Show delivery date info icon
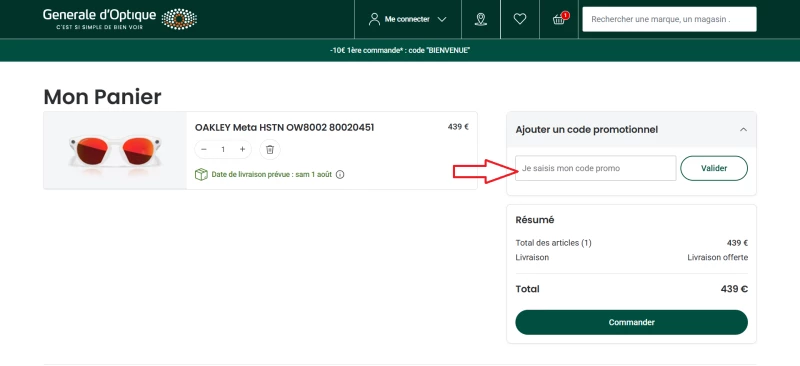The width and height of the screenshot is (800, 366). point(340,175)
